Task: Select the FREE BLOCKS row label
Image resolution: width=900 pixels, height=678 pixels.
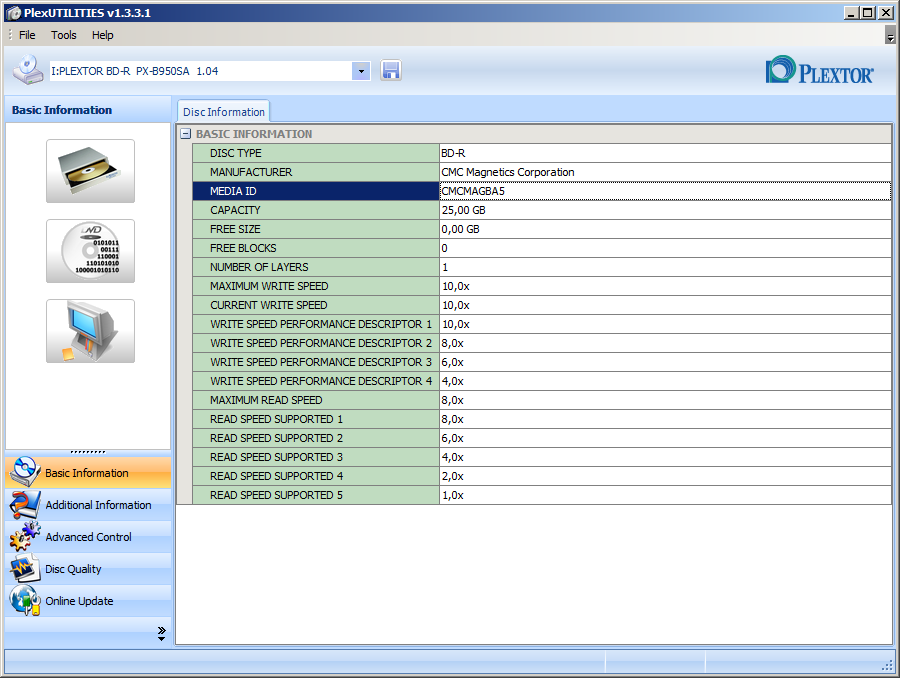Action: (316, 248)
